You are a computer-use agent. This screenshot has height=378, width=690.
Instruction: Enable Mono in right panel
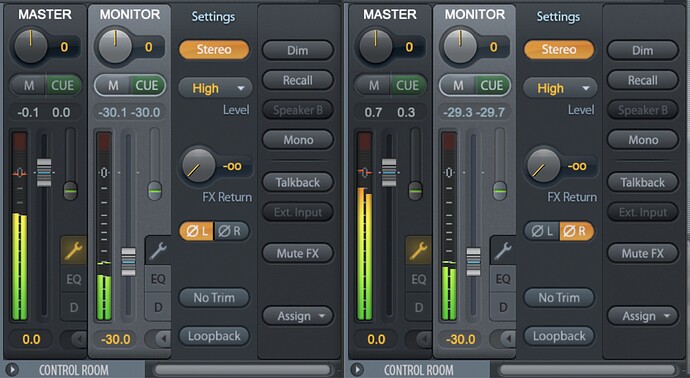643,140
